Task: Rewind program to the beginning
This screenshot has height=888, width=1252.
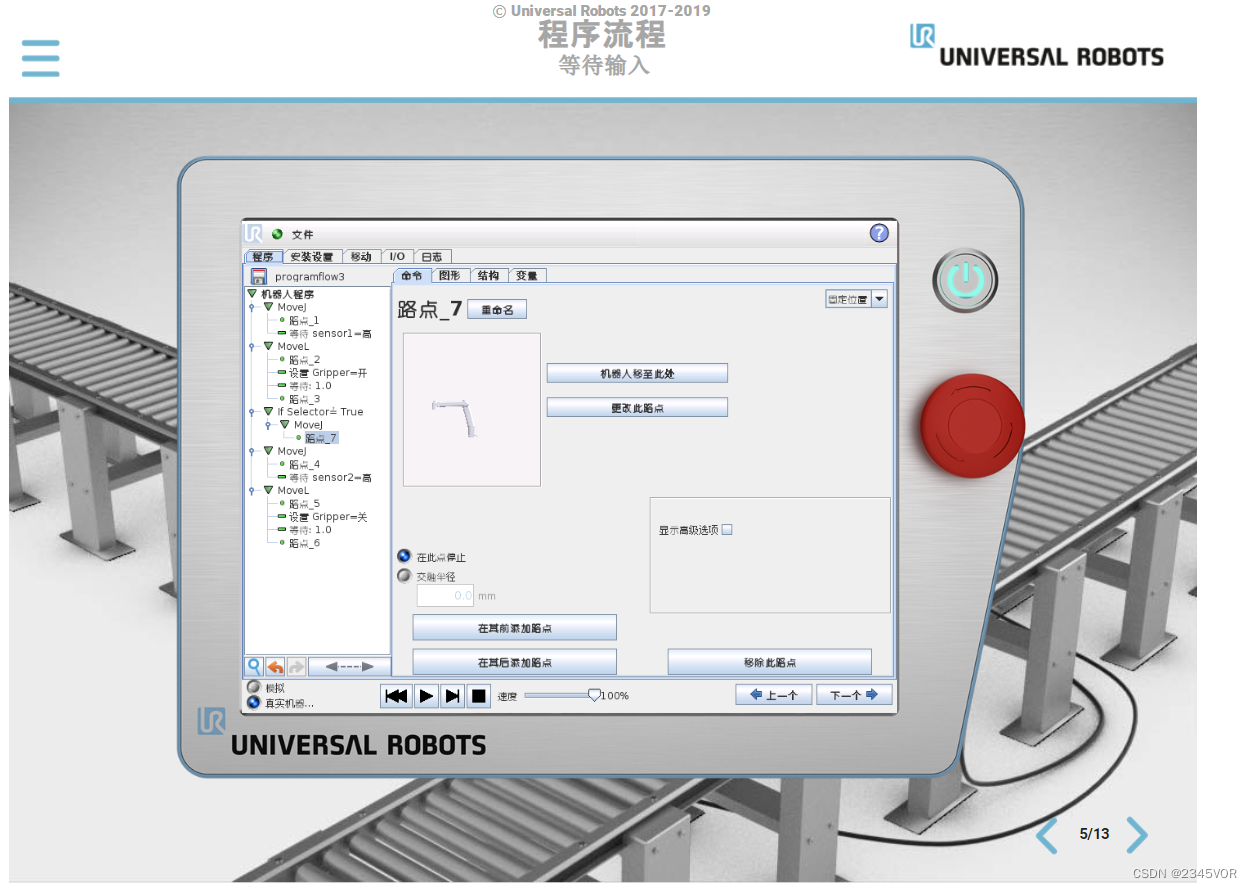Action: pos(396,696)
